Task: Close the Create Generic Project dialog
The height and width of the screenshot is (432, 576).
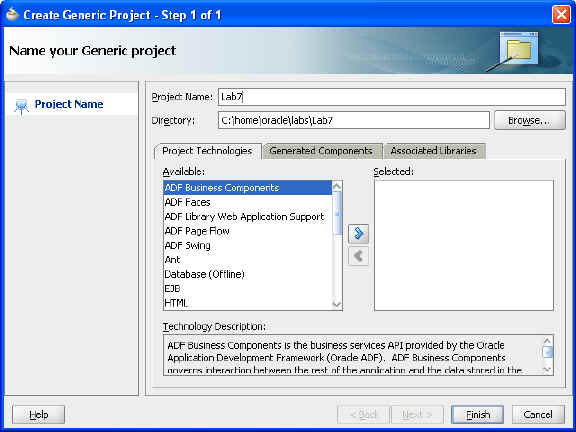Action: pyautogui.click(x=561, y=15)
